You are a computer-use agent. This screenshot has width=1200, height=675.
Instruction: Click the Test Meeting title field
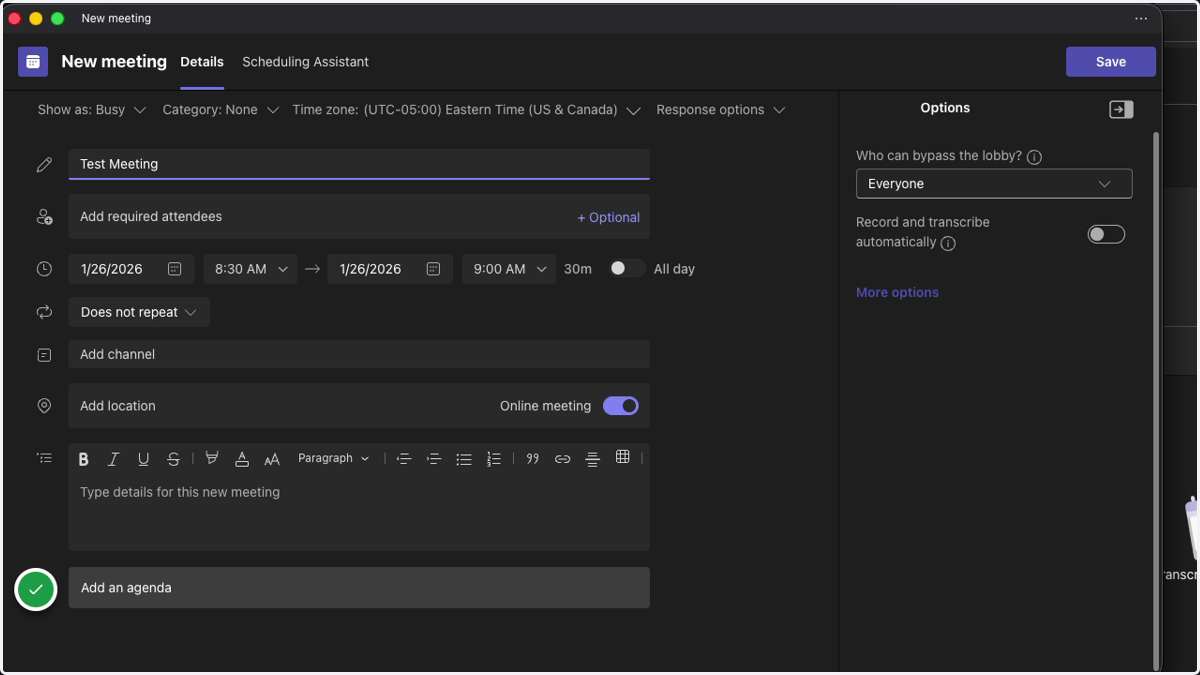tap(359, 164)
